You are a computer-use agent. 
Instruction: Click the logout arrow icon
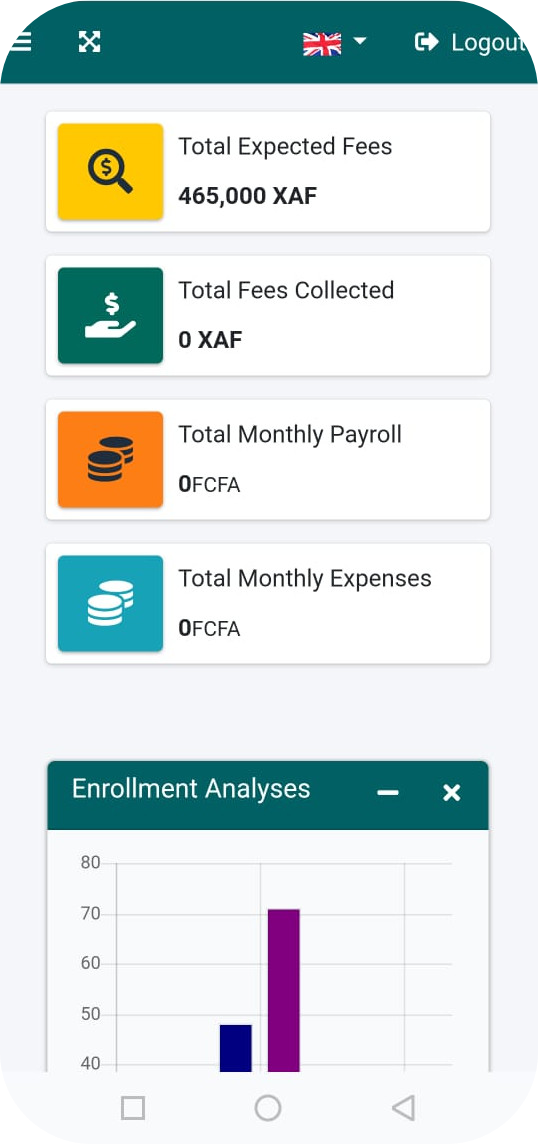tap(426, 42)
